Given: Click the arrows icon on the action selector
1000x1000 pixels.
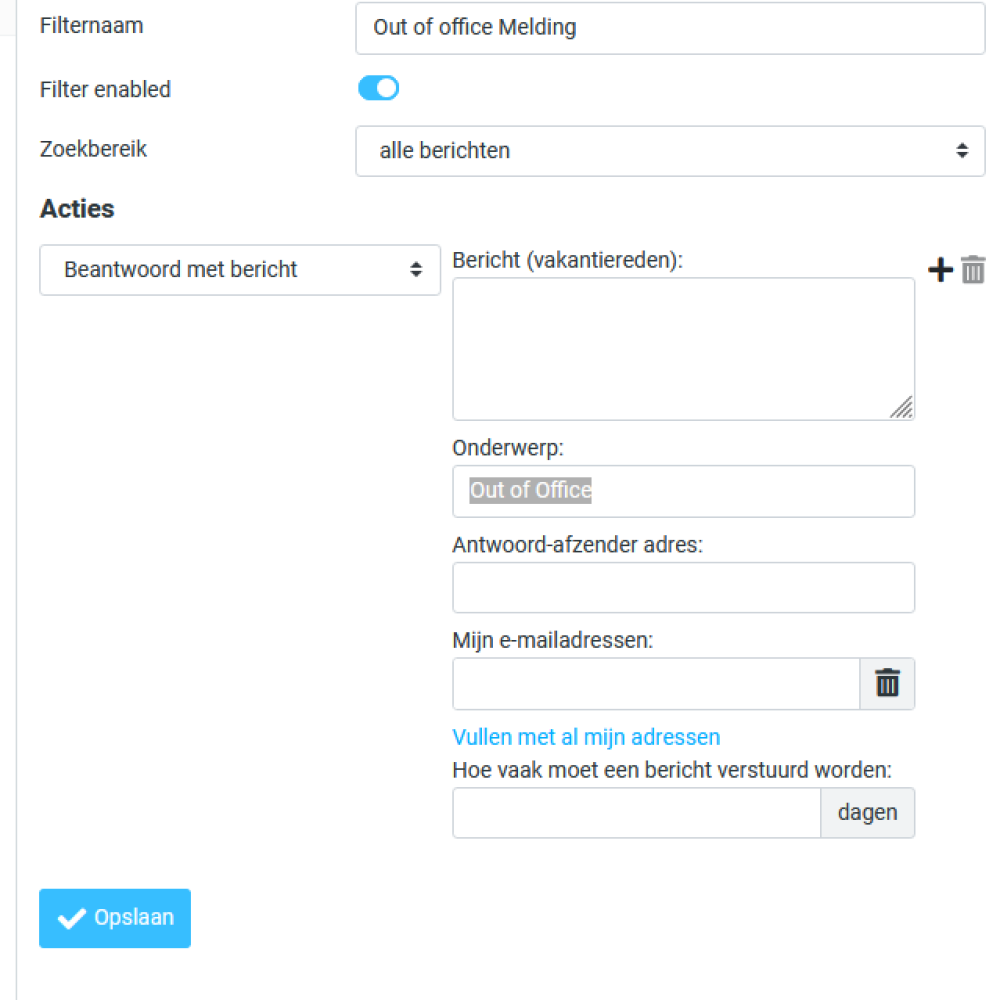Looking at the screenshot, I should click(x=416, y=269).
